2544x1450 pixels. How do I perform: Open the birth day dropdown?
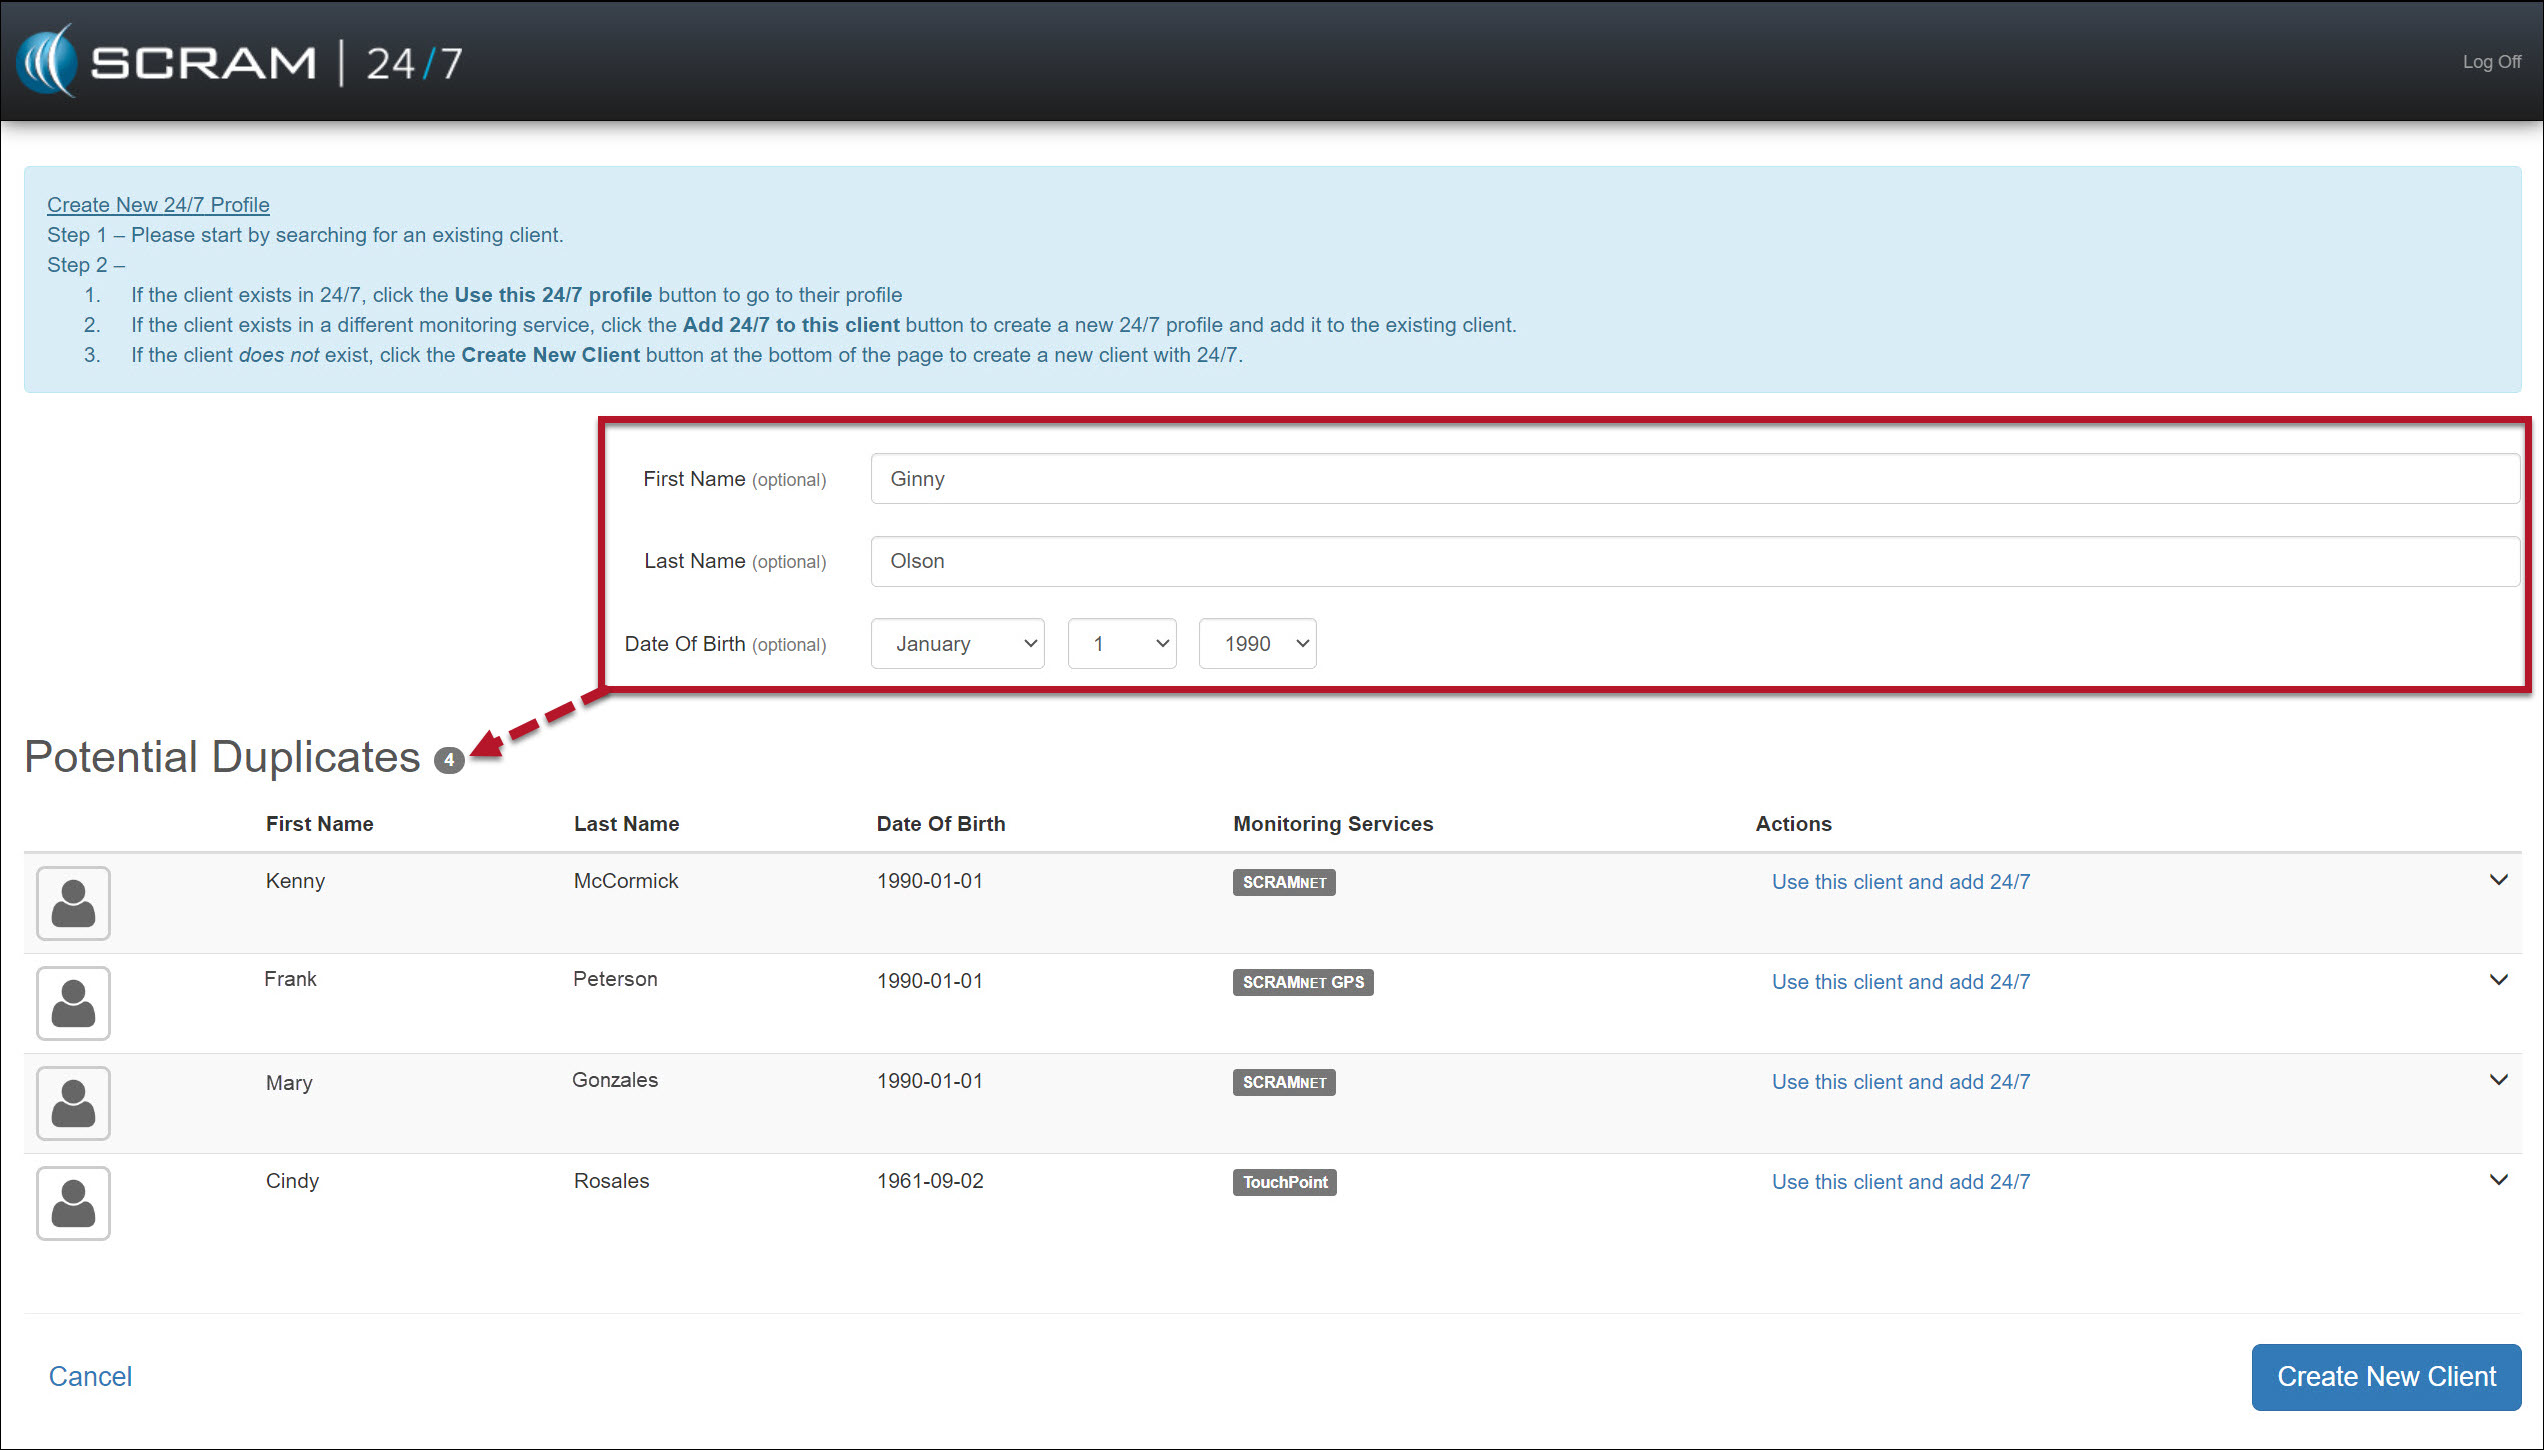[1121, 644]
